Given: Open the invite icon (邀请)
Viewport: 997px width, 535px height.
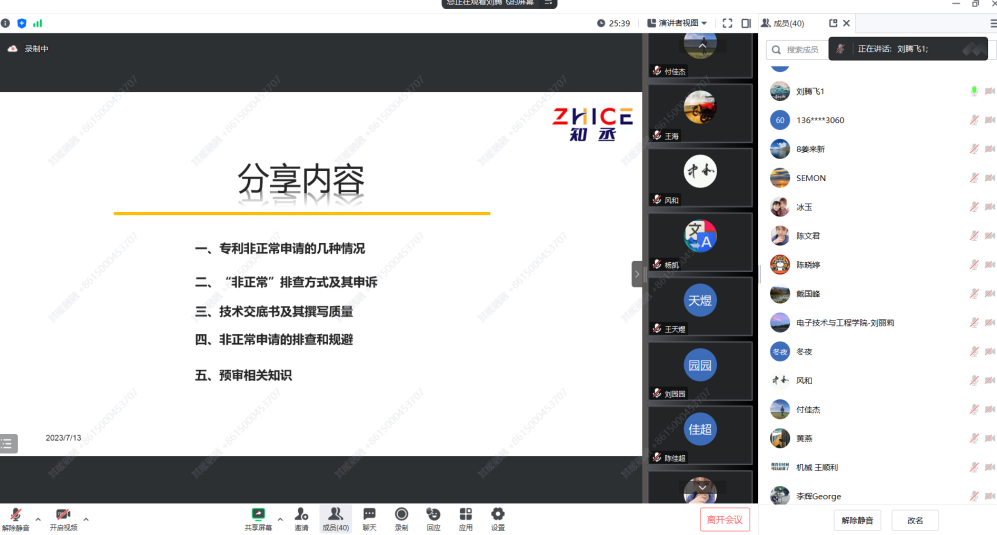Looking at the screenshot, I should pos(301,515).
